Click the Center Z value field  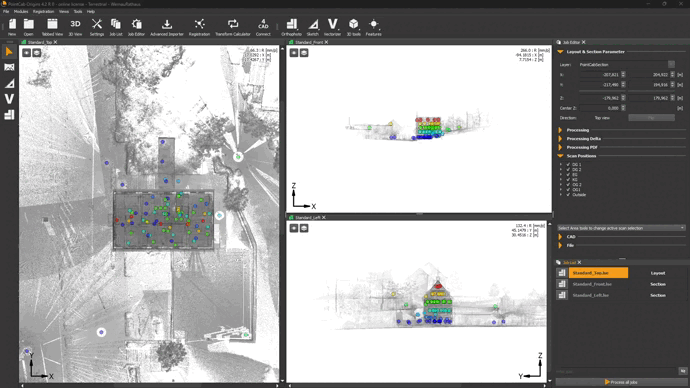pos(599,108)
